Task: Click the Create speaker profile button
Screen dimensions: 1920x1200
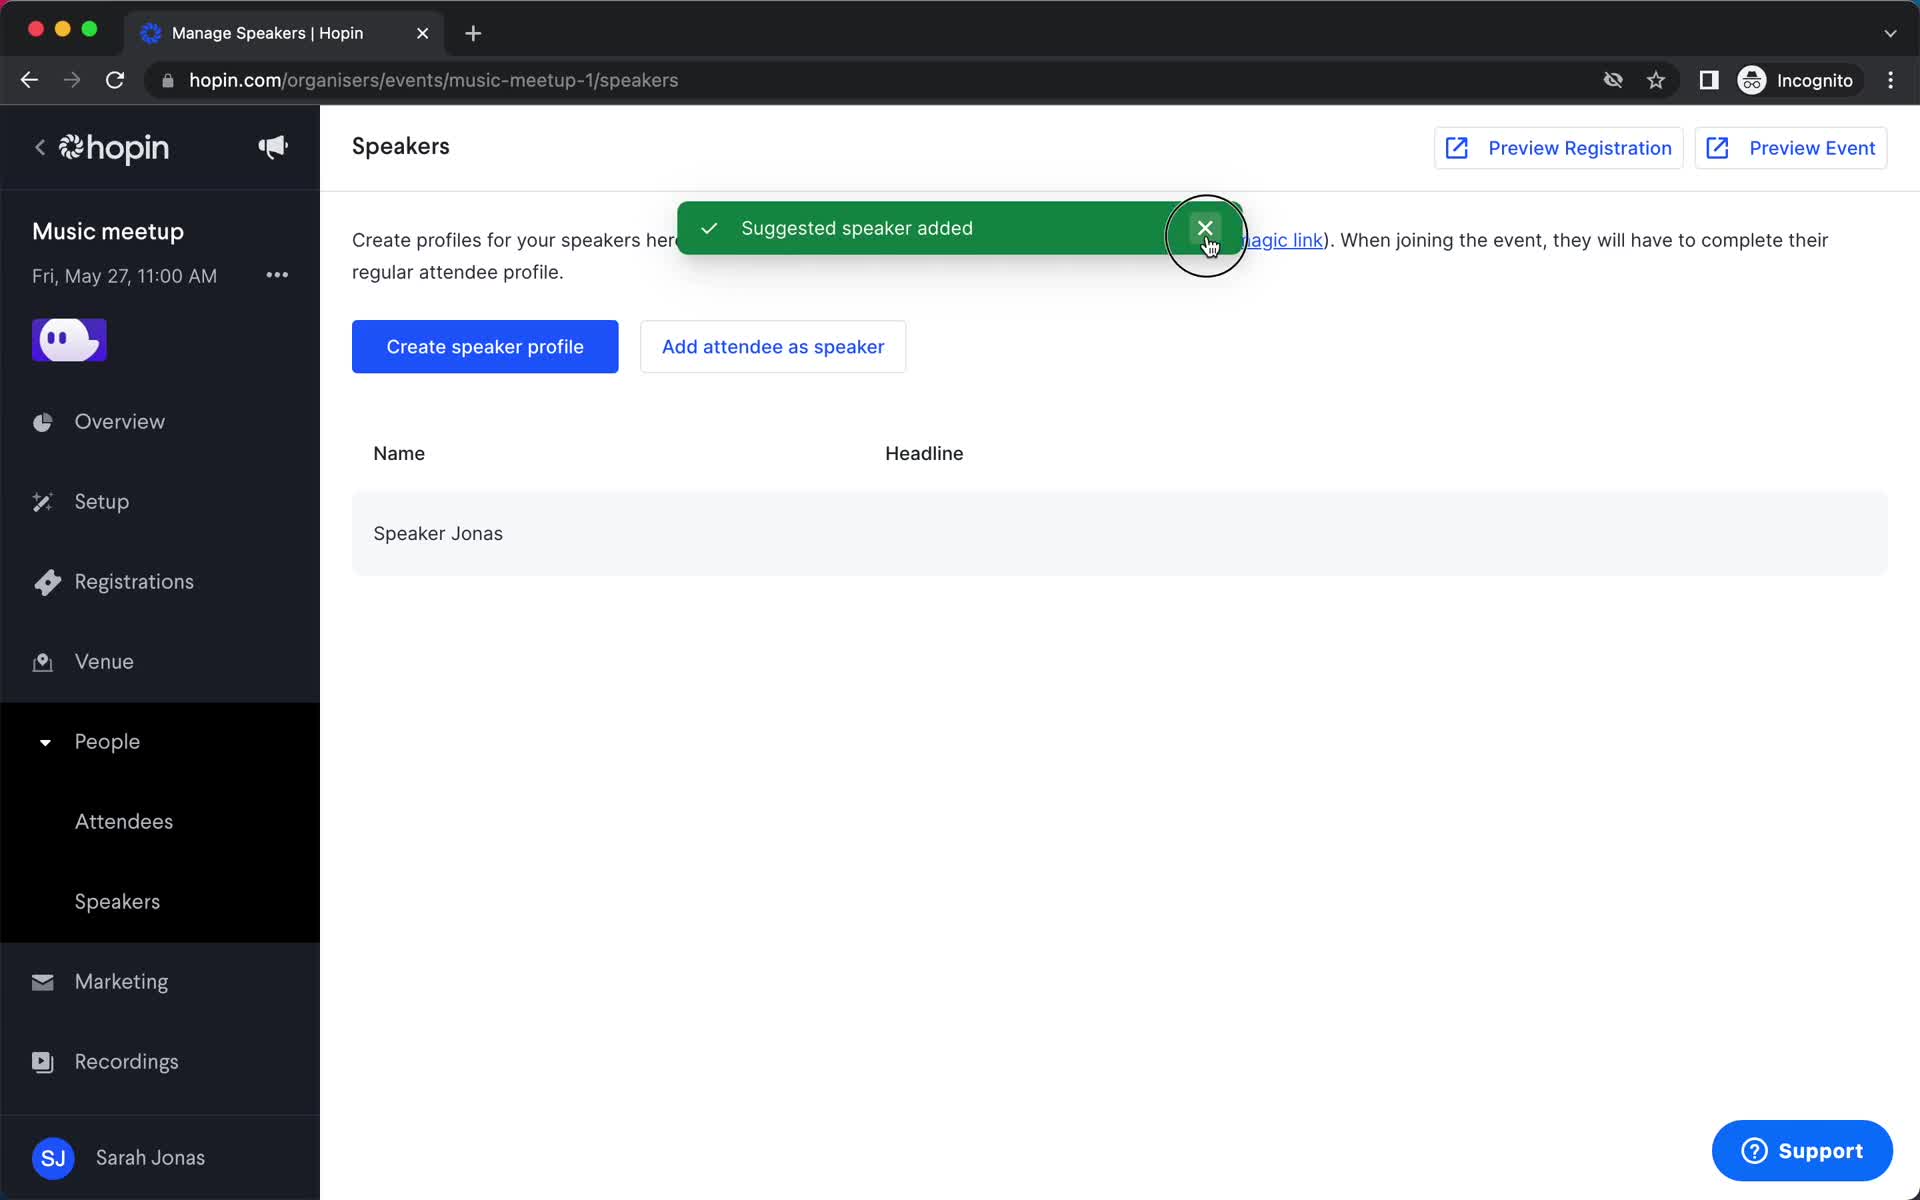Action: click(x=484, y=346)
